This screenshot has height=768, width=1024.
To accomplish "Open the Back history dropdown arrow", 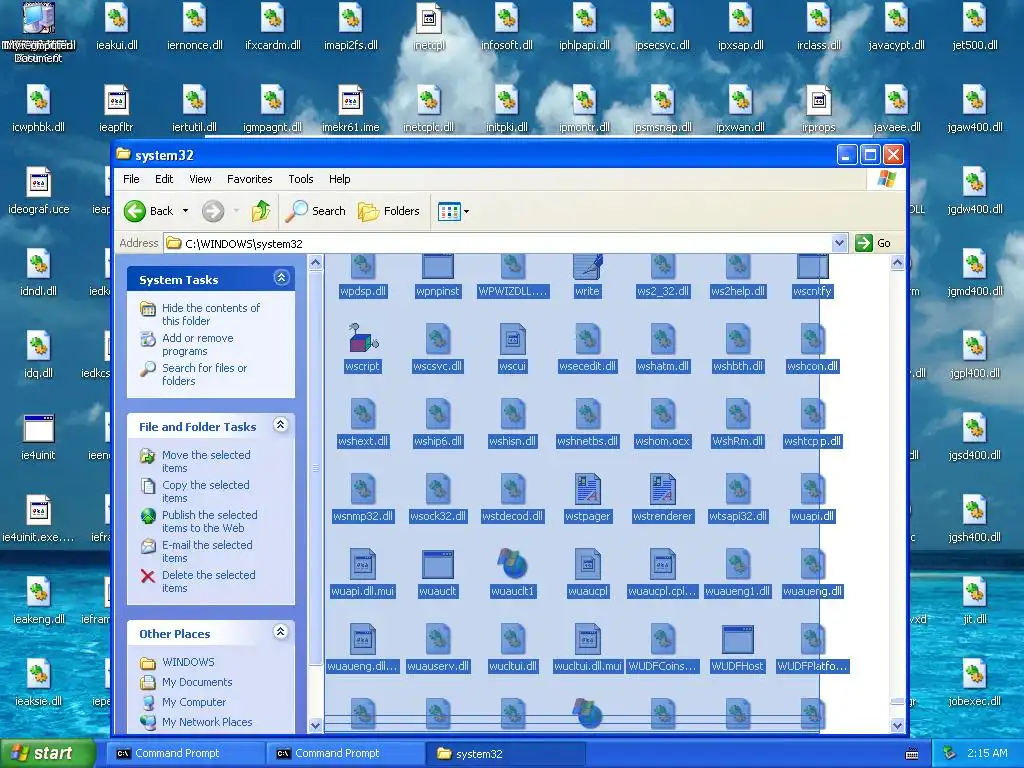I will tap(185, 211).
